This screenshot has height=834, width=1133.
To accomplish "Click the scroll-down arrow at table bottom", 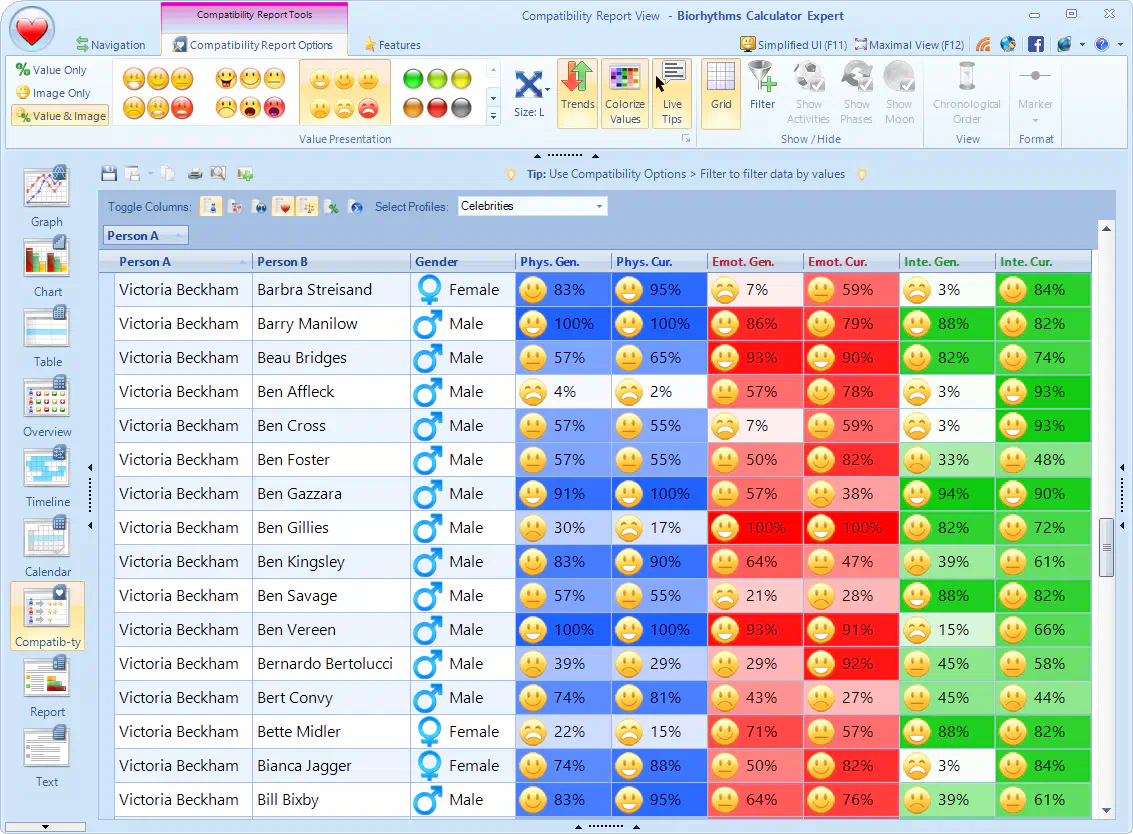I will click(1106, 811).
